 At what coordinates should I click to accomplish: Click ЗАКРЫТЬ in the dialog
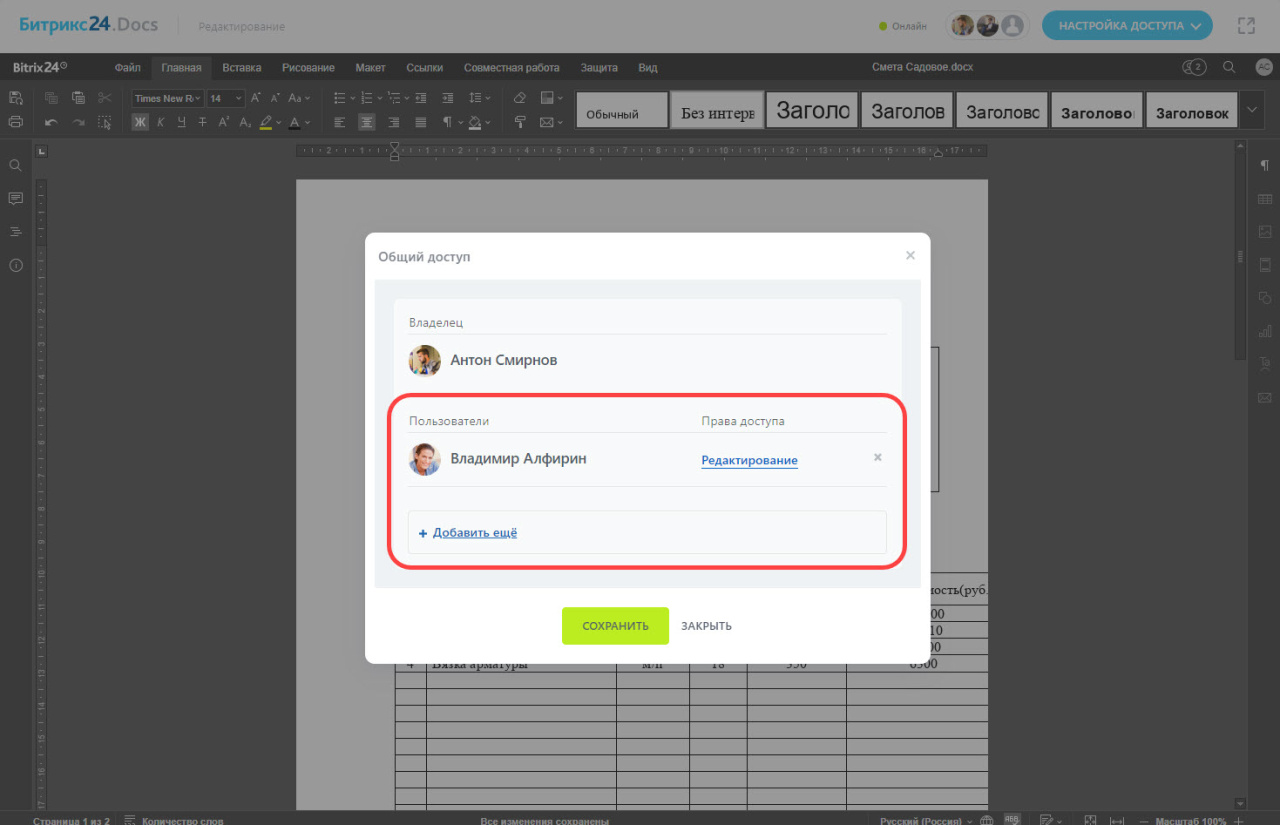[x=706, y=626]
